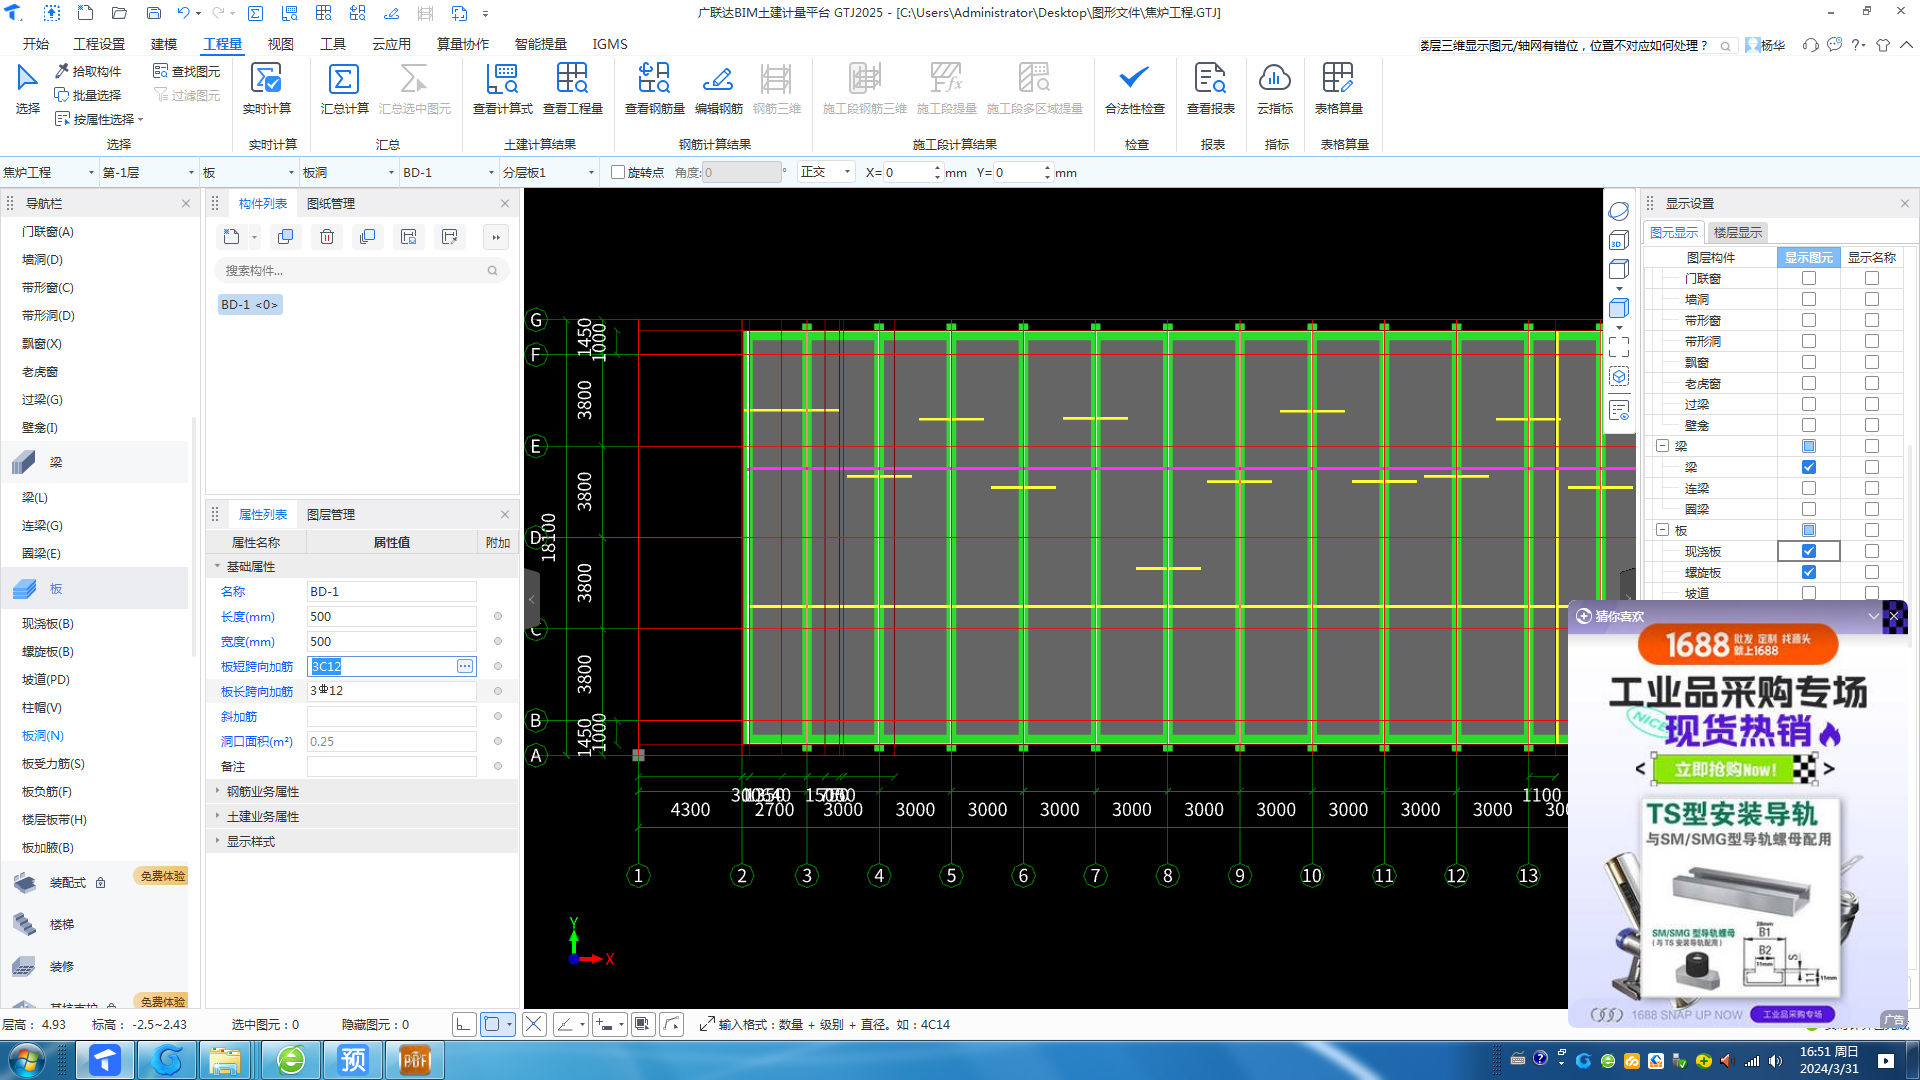Switch to 图纸管理 tab
The height and width of the screenshot is (1080, 1920).
point(331,203)
